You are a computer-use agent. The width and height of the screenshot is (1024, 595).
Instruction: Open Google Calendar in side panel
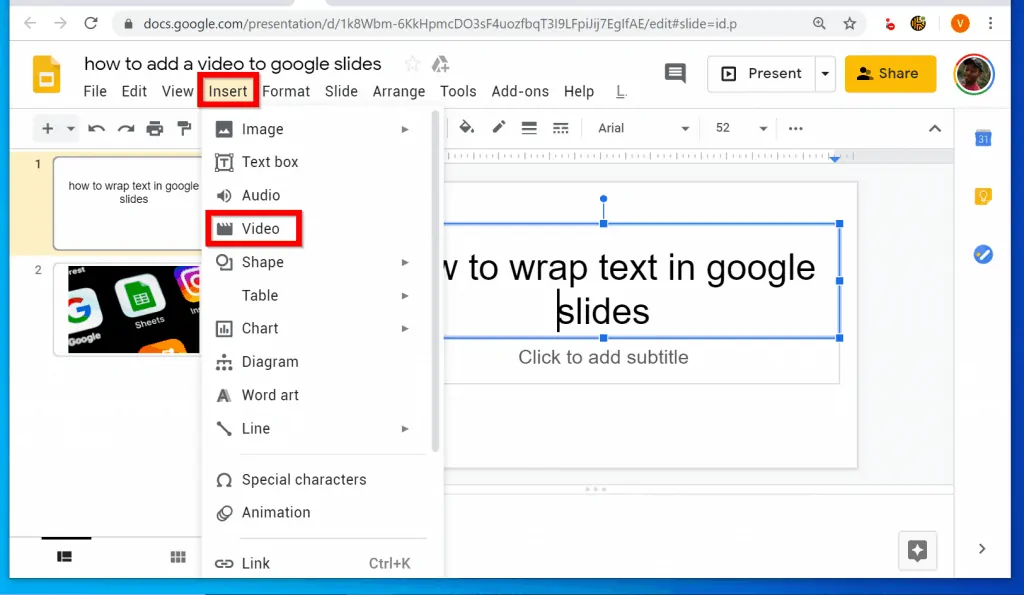coord(983,139)
